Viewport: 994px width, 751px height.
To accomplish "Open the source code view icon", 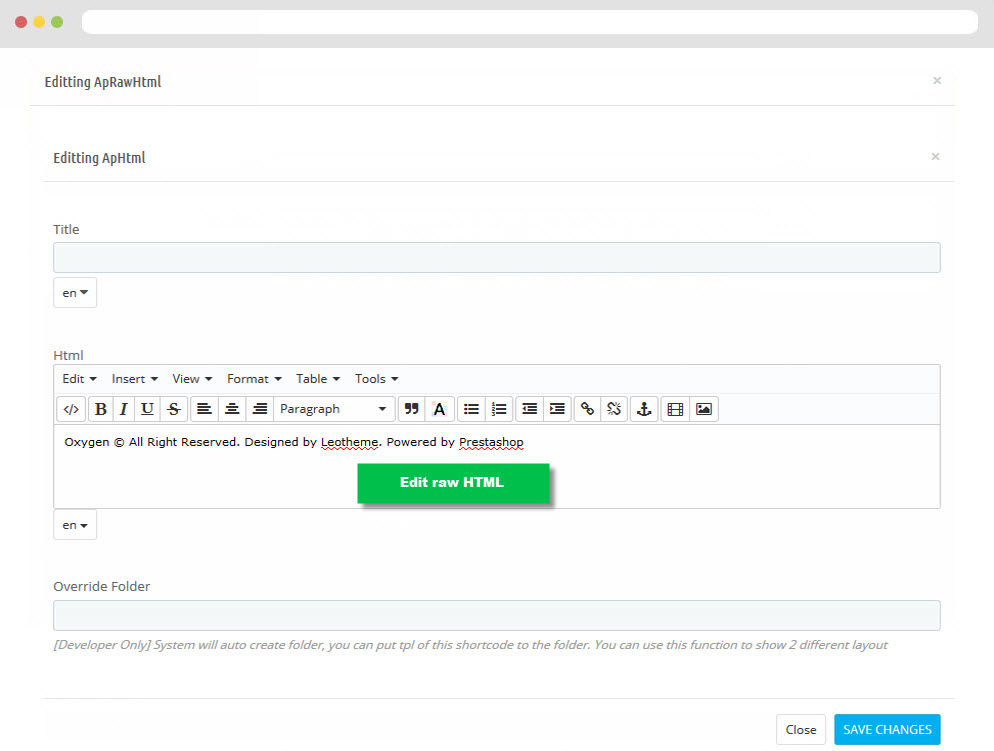I will (71, 409).
